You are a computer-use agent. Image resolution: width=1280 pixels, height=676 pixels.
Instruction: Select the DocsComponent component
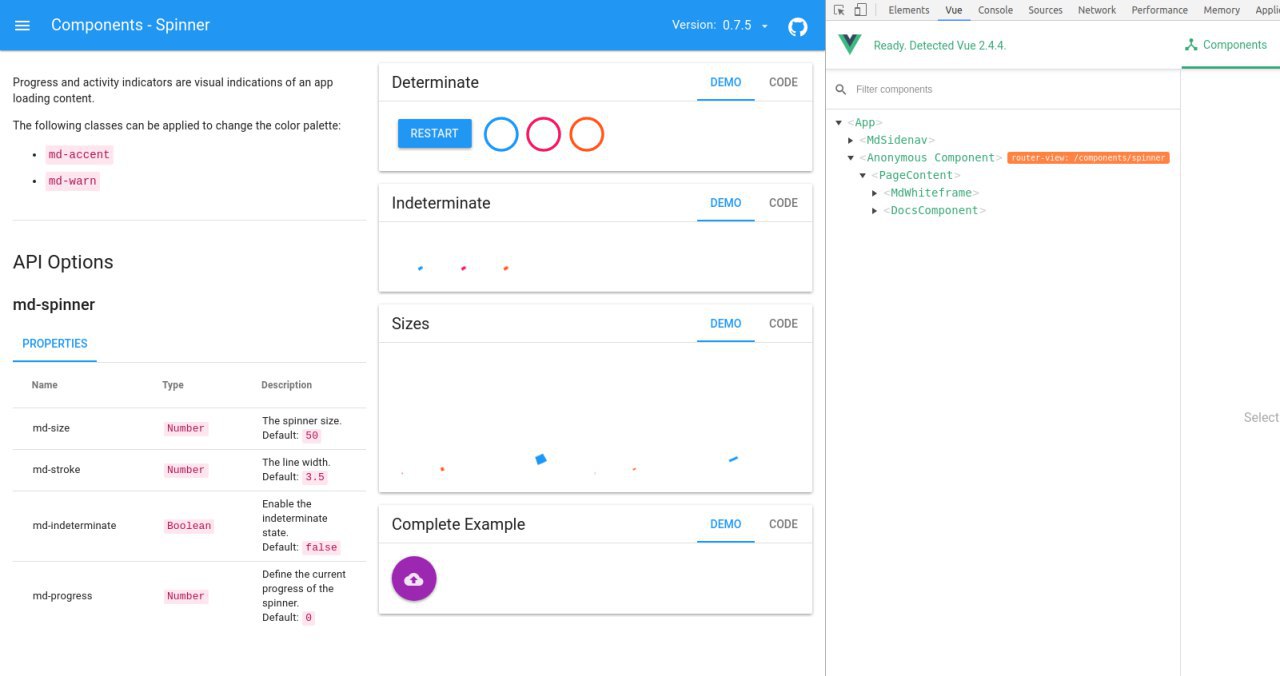click(x=936, y=210)
